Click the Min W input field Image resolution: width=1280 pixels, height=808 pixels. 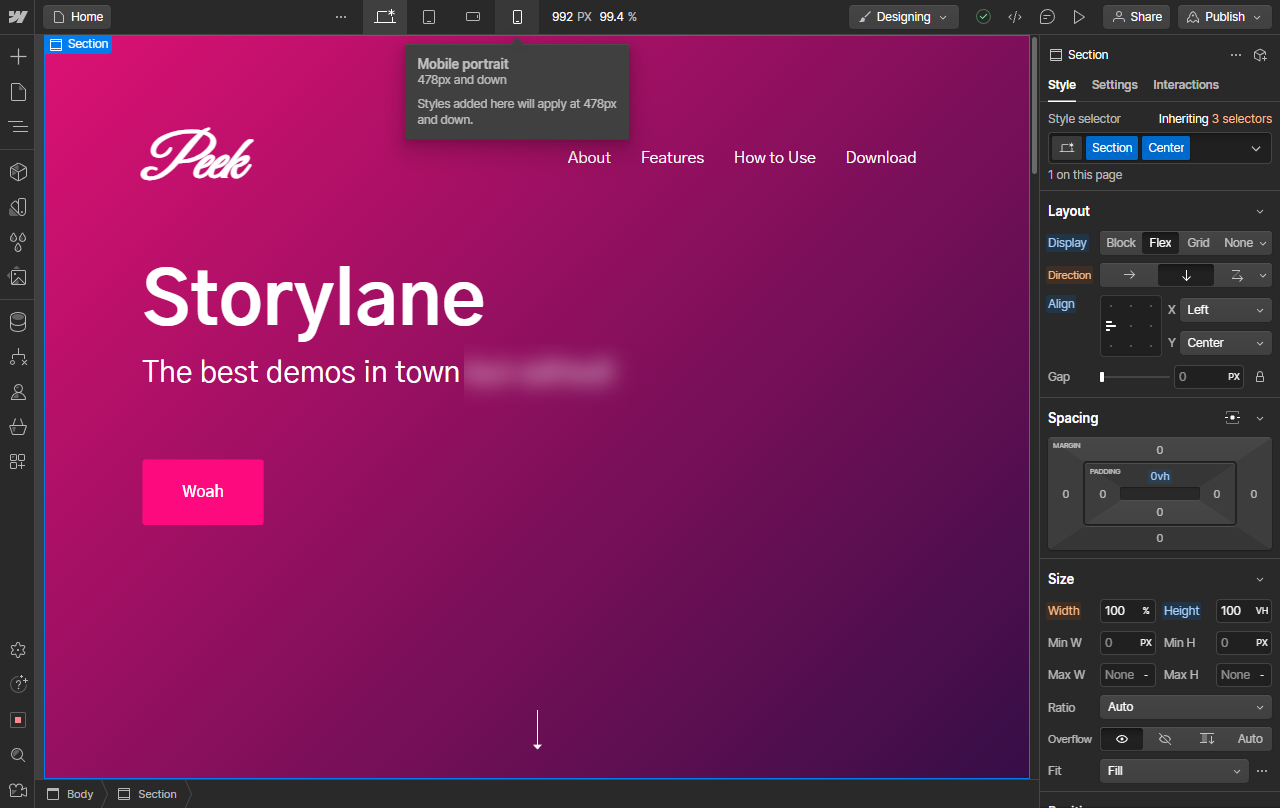coord(1120,643)
